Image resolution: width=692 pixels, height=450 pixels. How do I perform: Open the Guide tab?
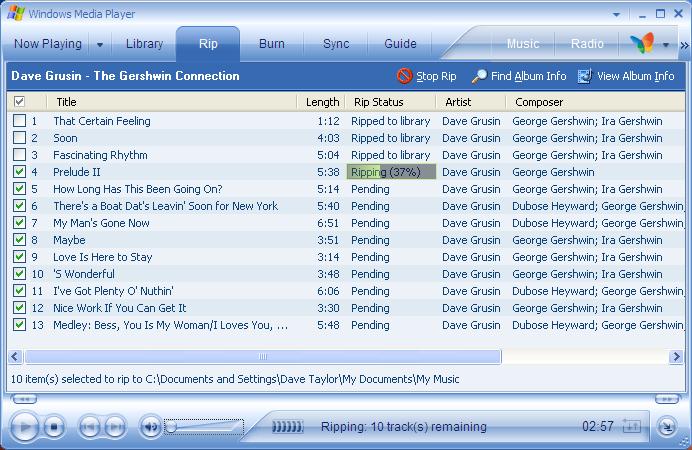click(400, 44)
